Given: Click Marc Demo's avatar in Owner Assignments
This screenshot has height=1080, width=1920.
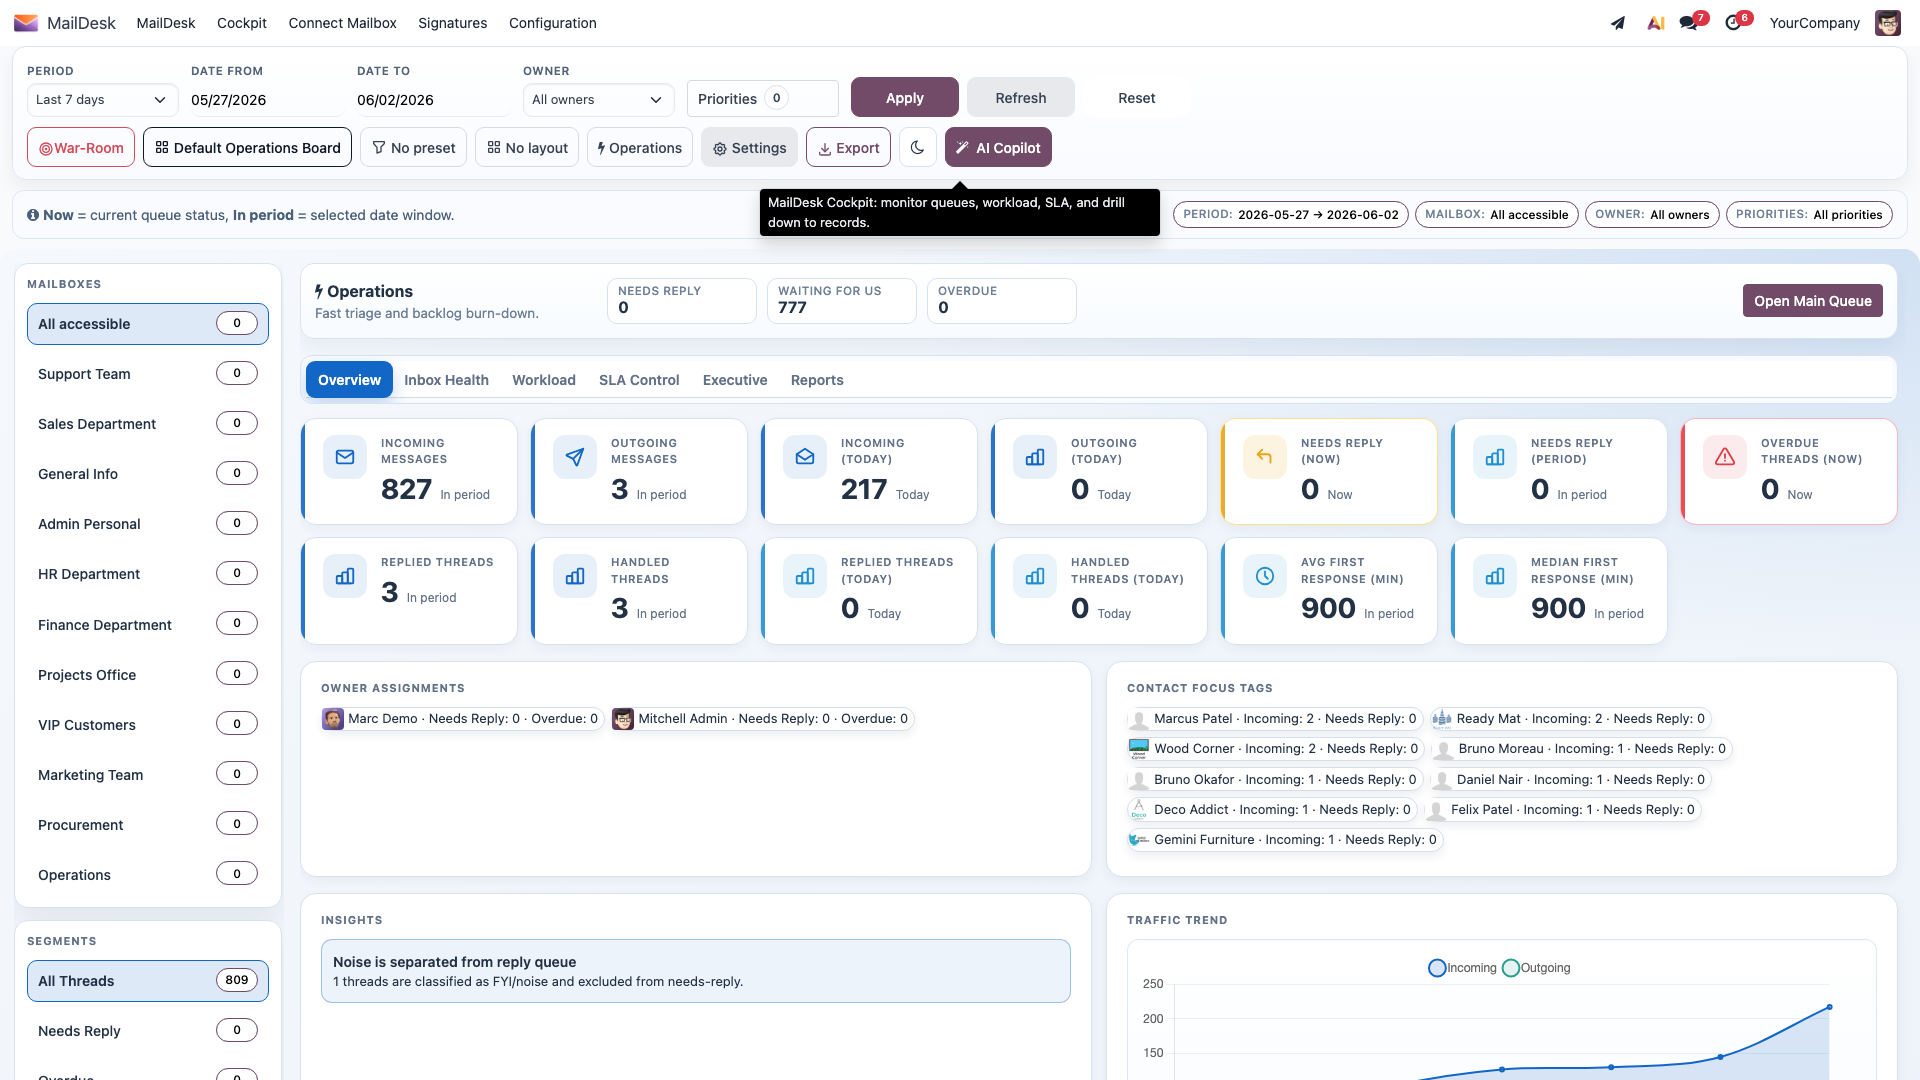Looking at the screenshot, I should (333, 719).
